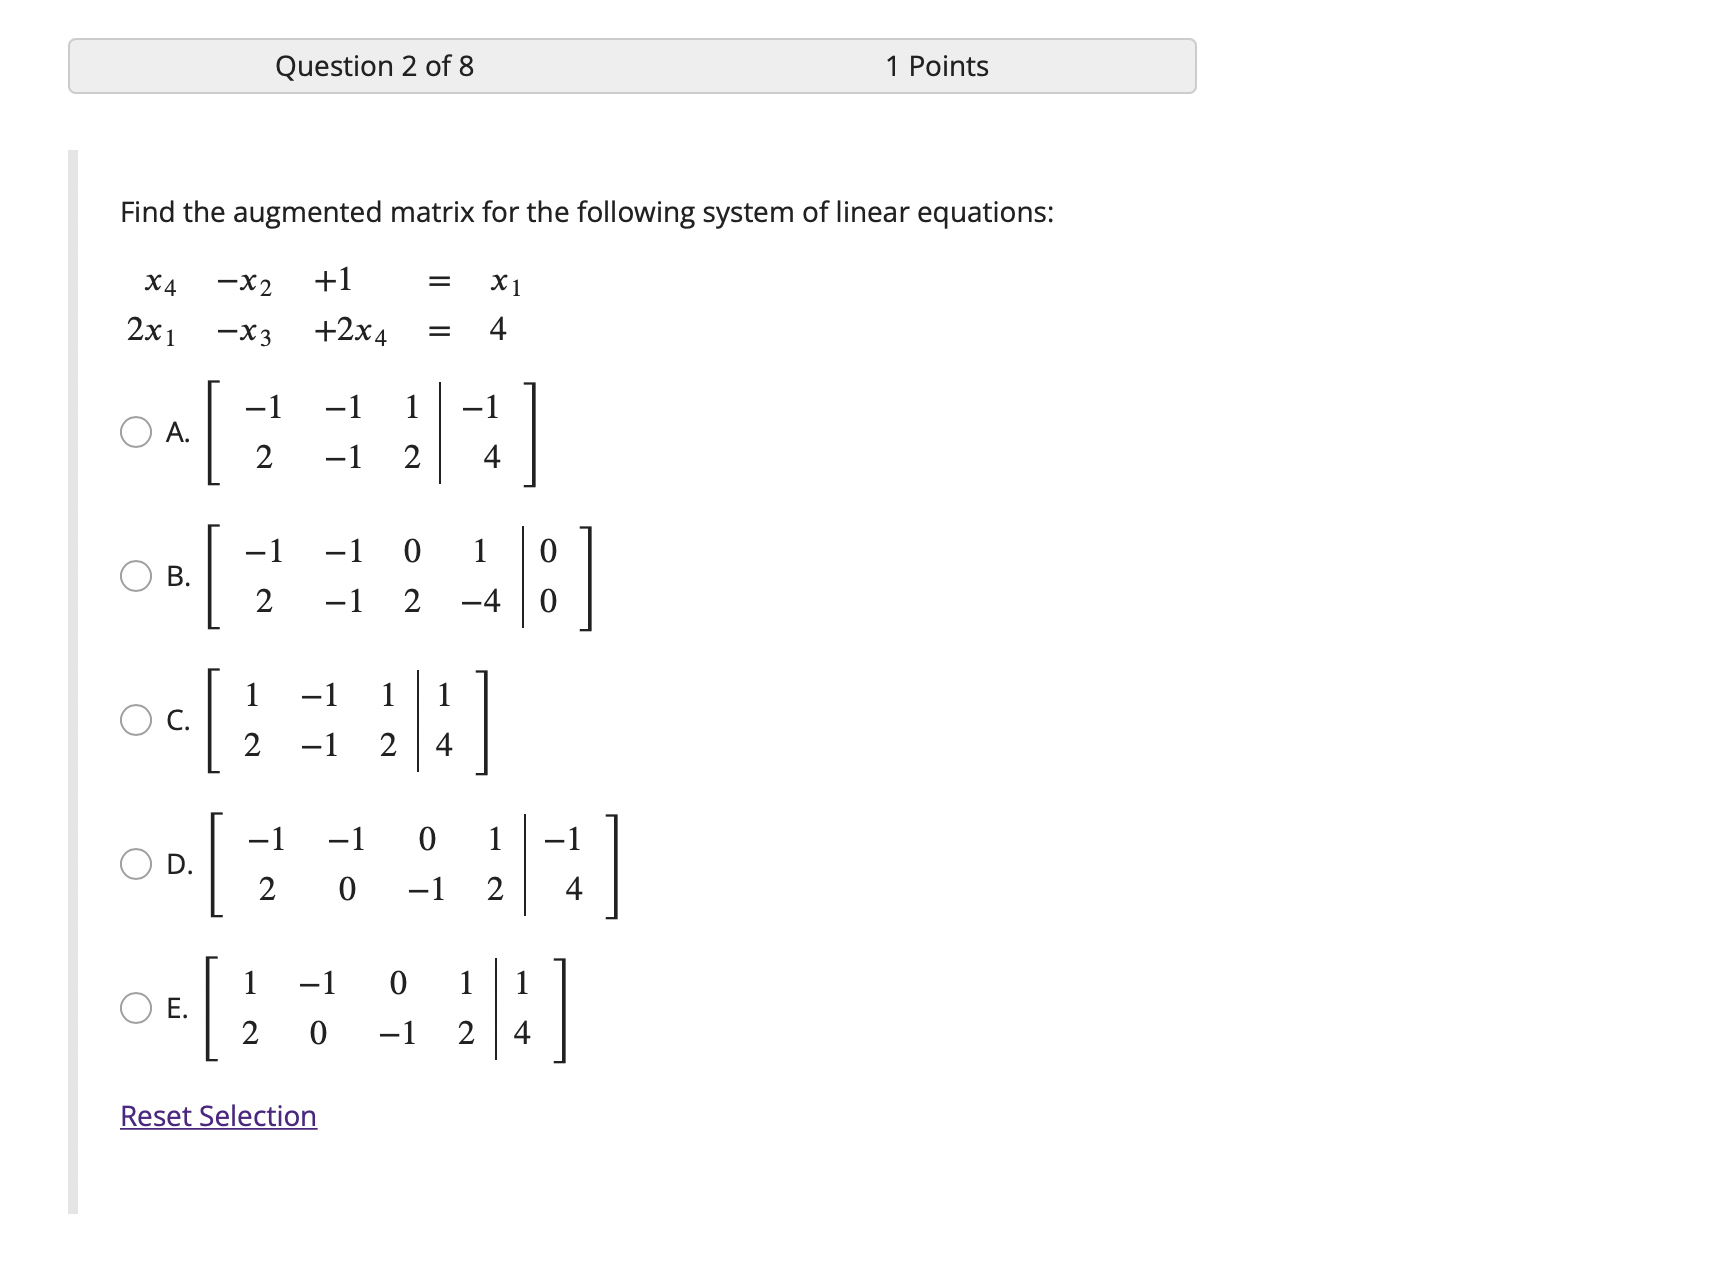Click the option A matrix
Image resolution: width=1710 pixels, height=1266 pixels.
click(x=370, y=433)
